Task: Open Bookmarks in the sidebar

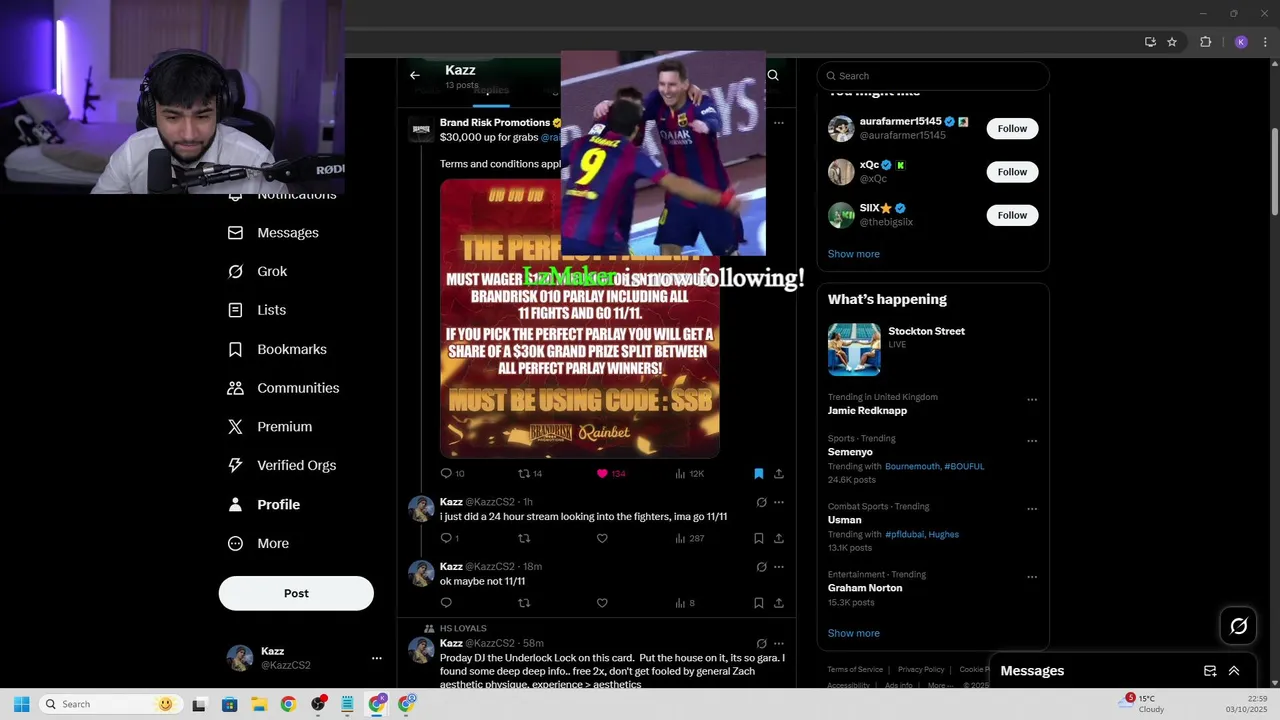Action: [x=277, y=349]
